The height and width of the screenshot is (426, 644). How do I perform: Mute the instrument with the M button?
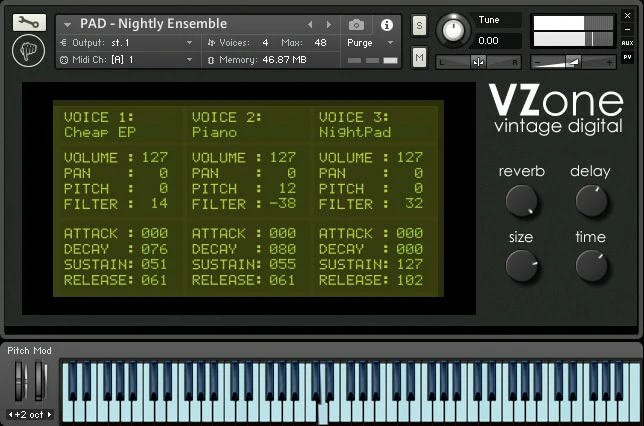pyautogui.click(x=419, y=57)
